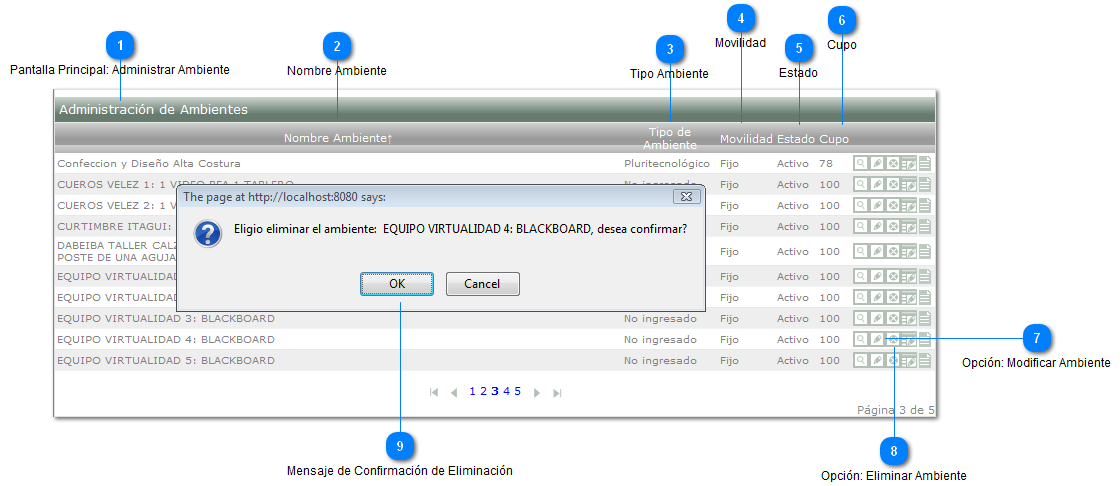Open document icon for CURTIMBRE ITAGUI

pos(924,227)
